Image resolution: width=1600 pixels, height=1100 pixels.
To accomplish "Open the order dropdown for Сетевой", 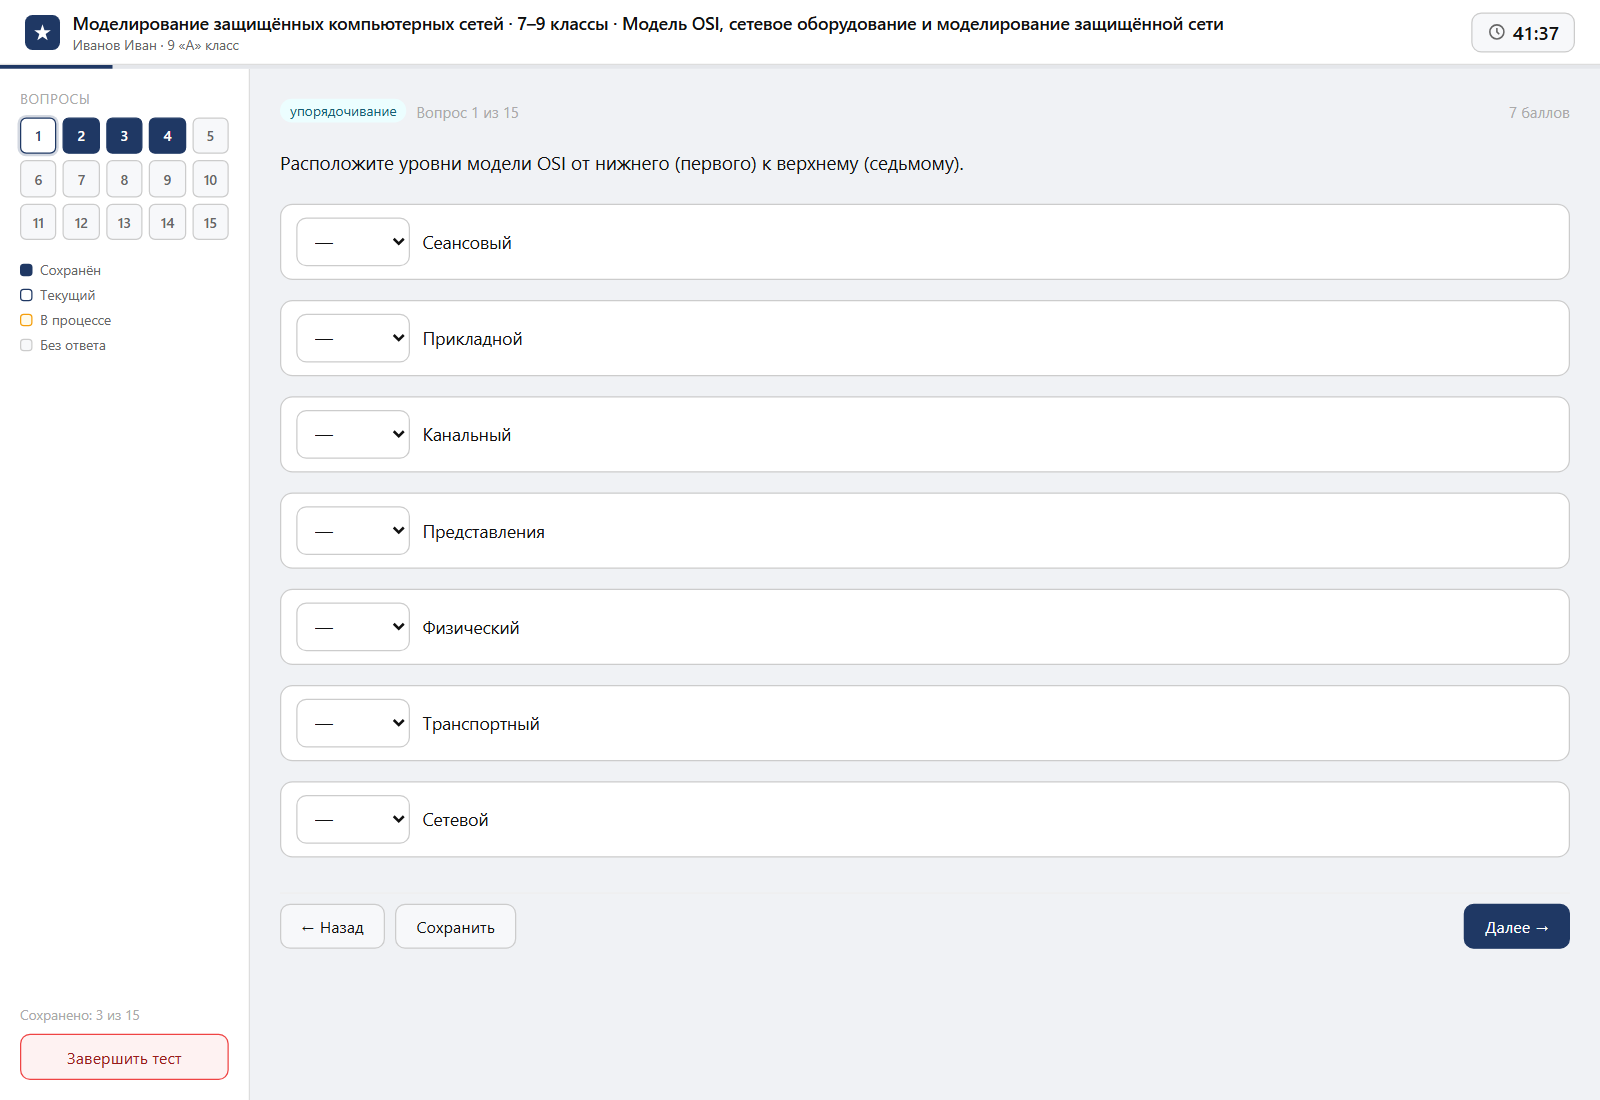I will pyautogui.click(x=353, y=819).
